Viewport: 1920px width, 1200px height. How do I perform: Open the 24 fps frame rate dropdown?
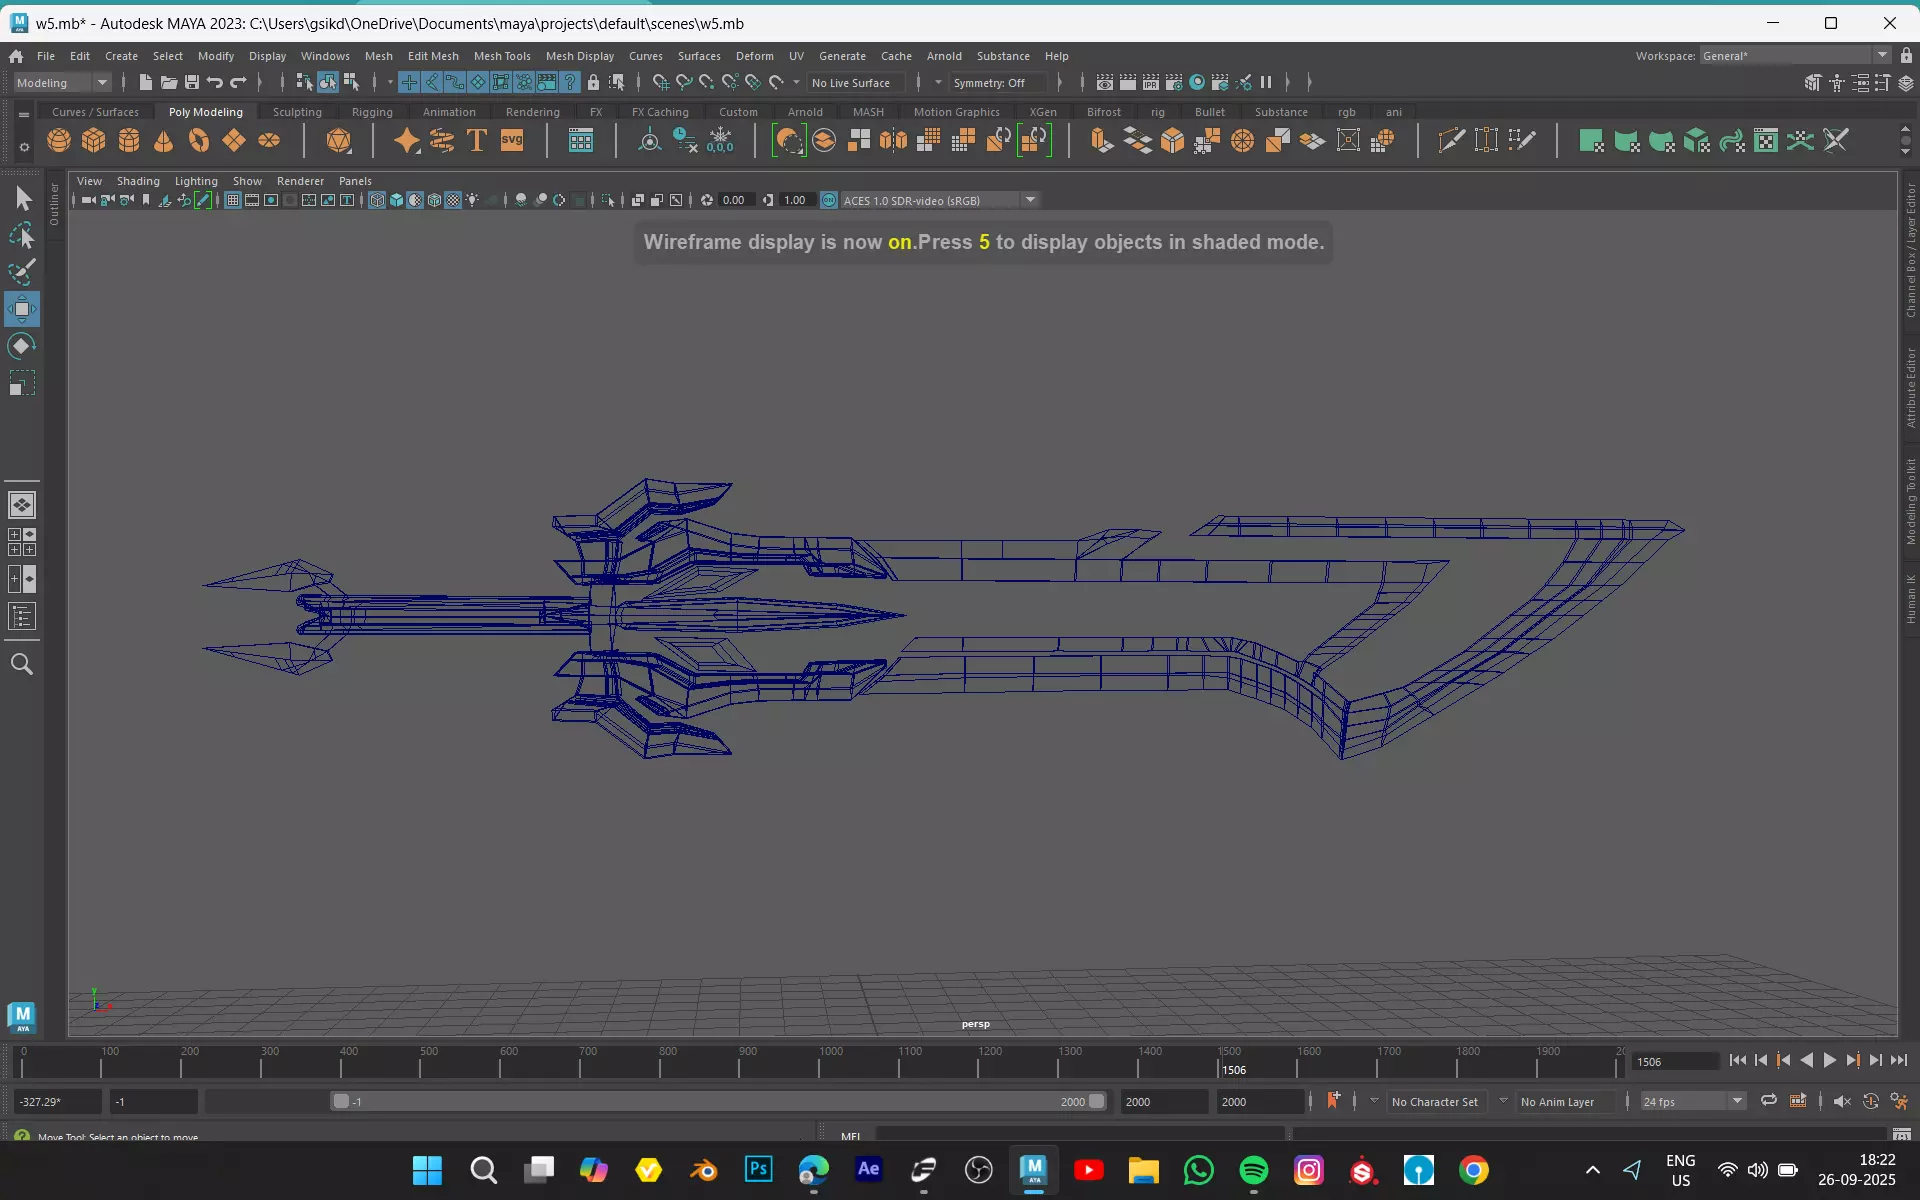pyautogui.click(x=1693, y=1101)
